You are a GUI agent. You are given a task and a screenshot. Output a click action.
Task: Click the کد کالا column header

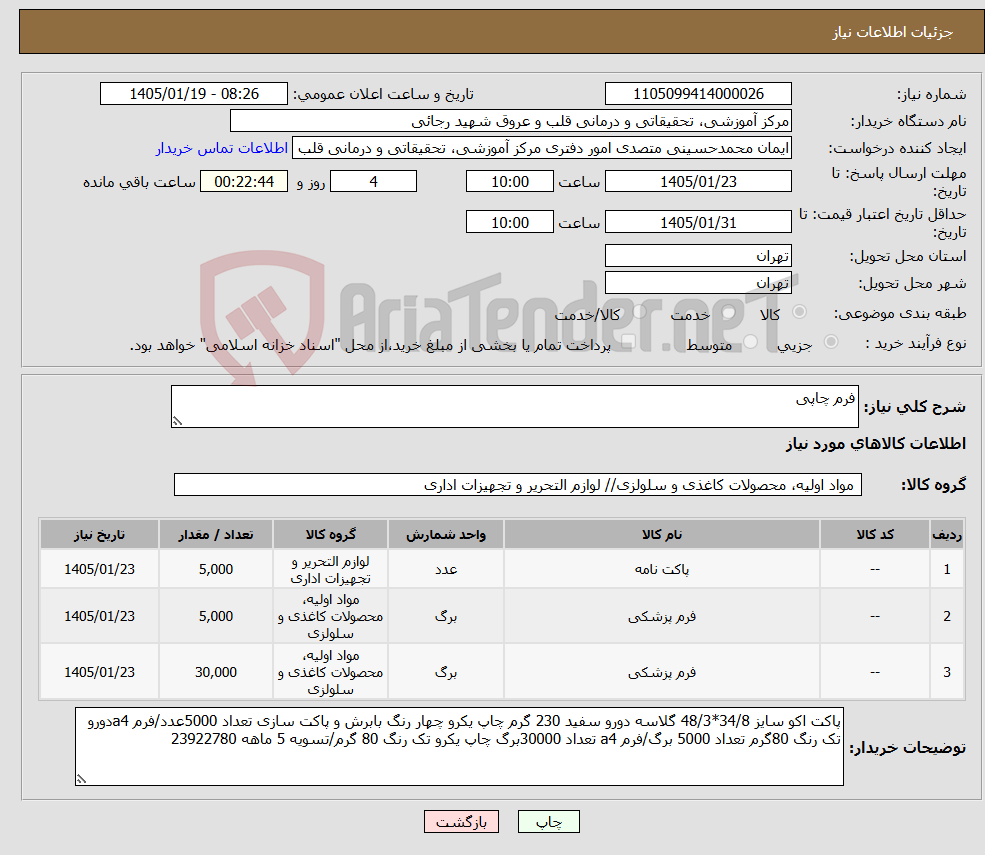point(875,535)
